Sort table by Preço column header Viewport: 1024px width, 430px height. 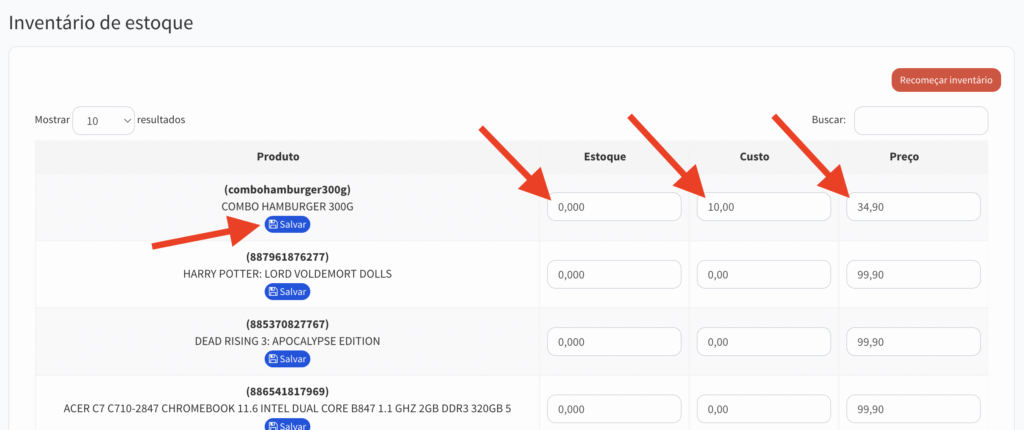904,157
